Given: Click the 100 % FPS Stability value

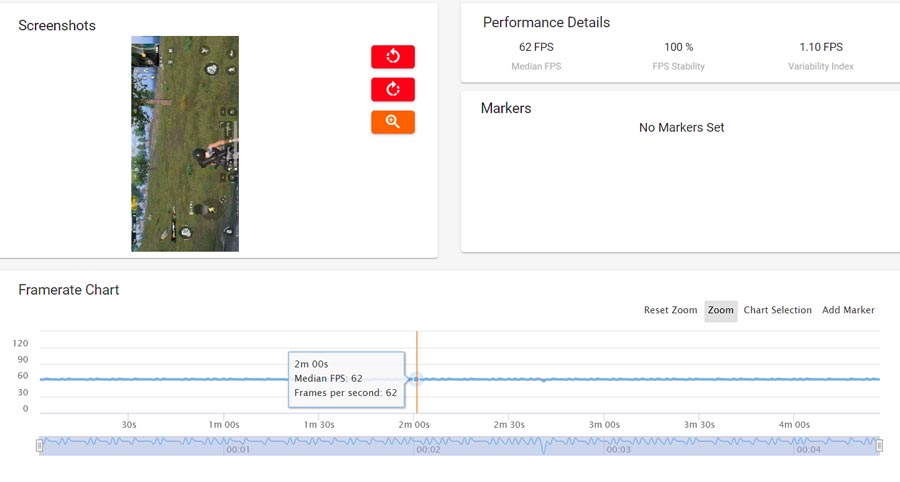Looking at the screenshot, I should [678, 47].
